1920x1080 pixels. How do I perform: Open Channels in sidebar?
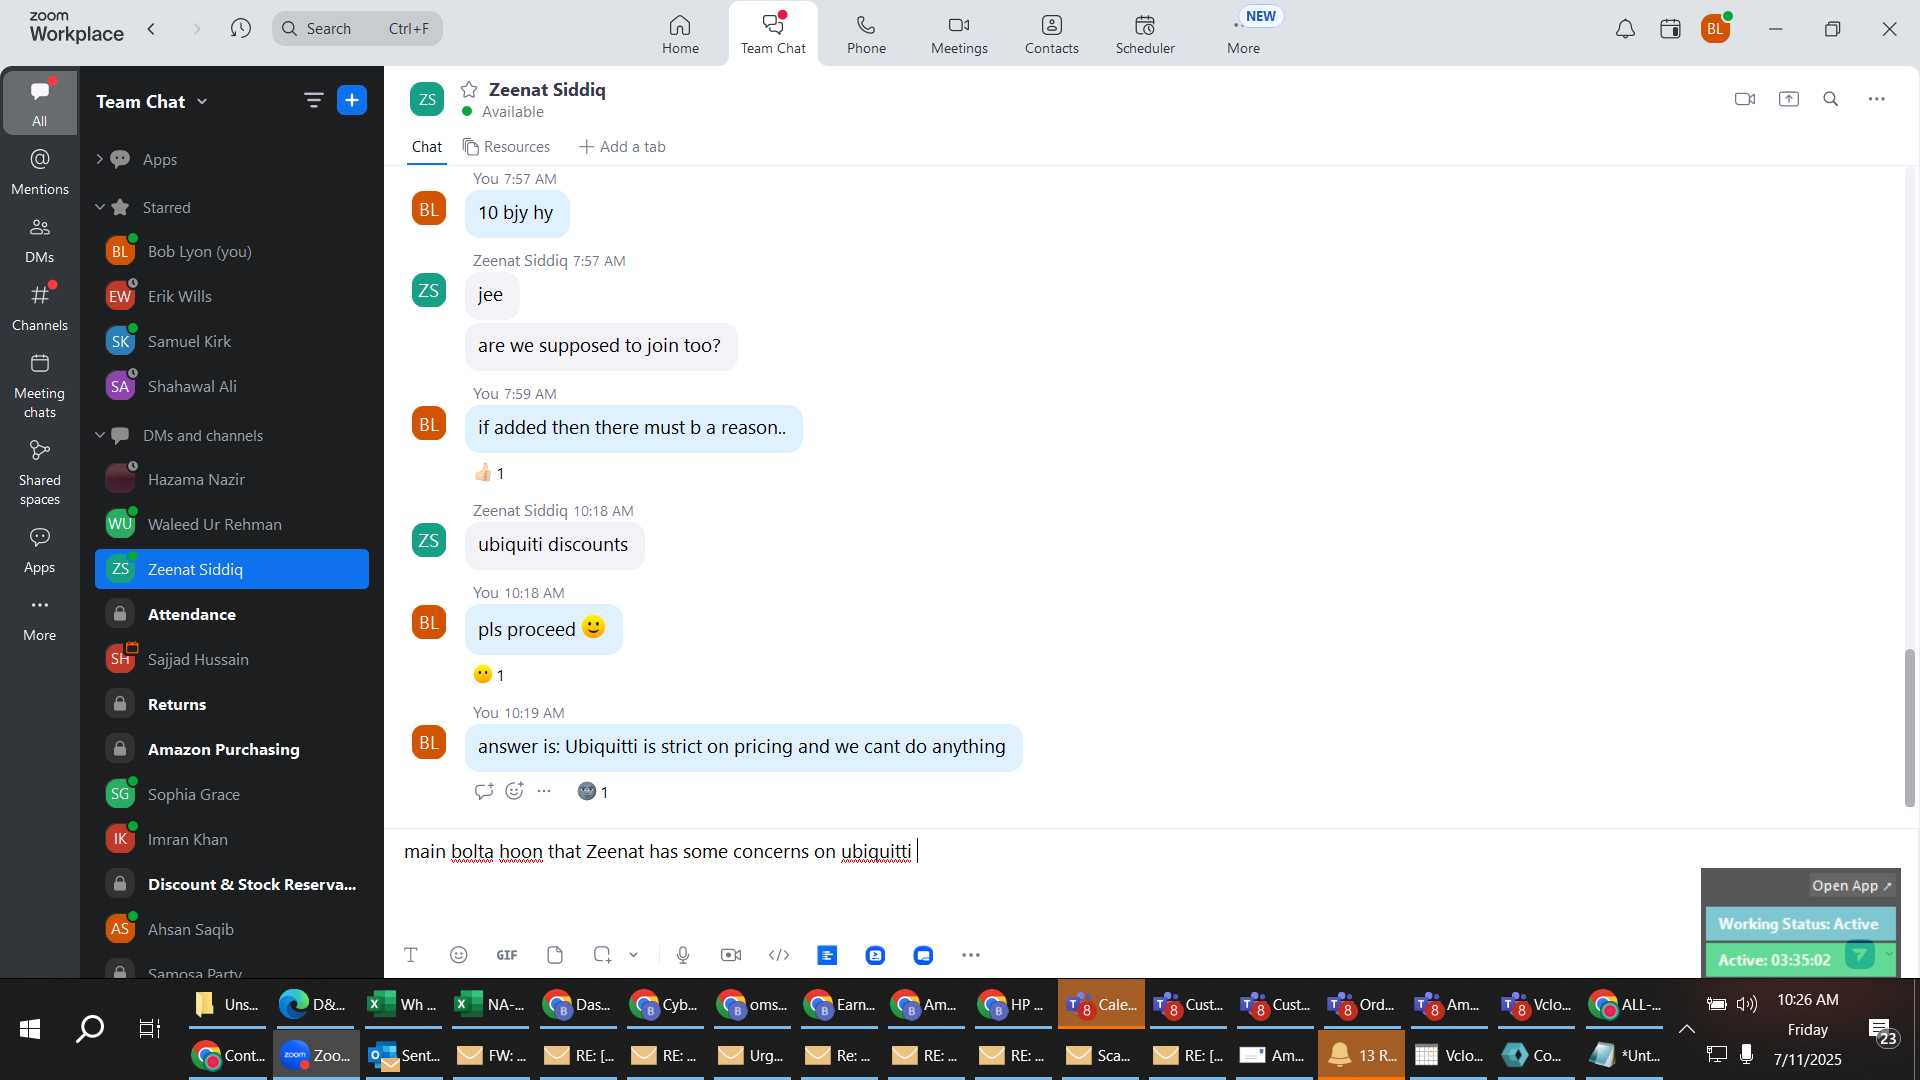coord(40,307)
